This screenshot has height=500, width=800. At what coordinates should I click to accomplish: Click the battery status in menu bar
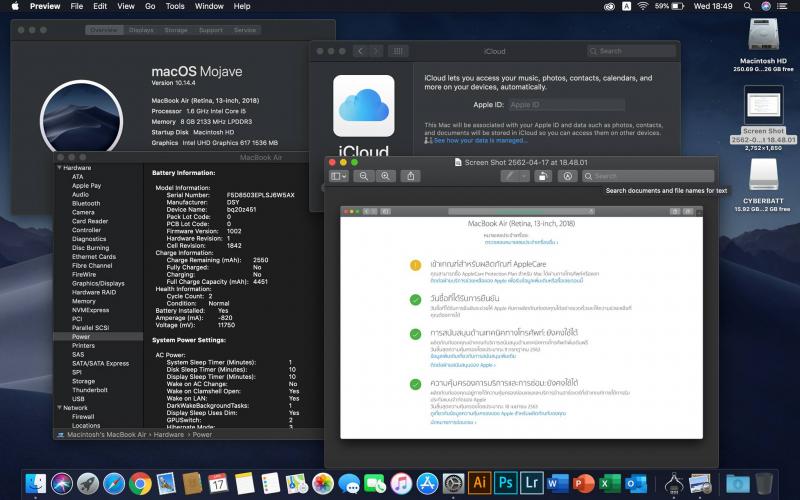tap(669, 6)
